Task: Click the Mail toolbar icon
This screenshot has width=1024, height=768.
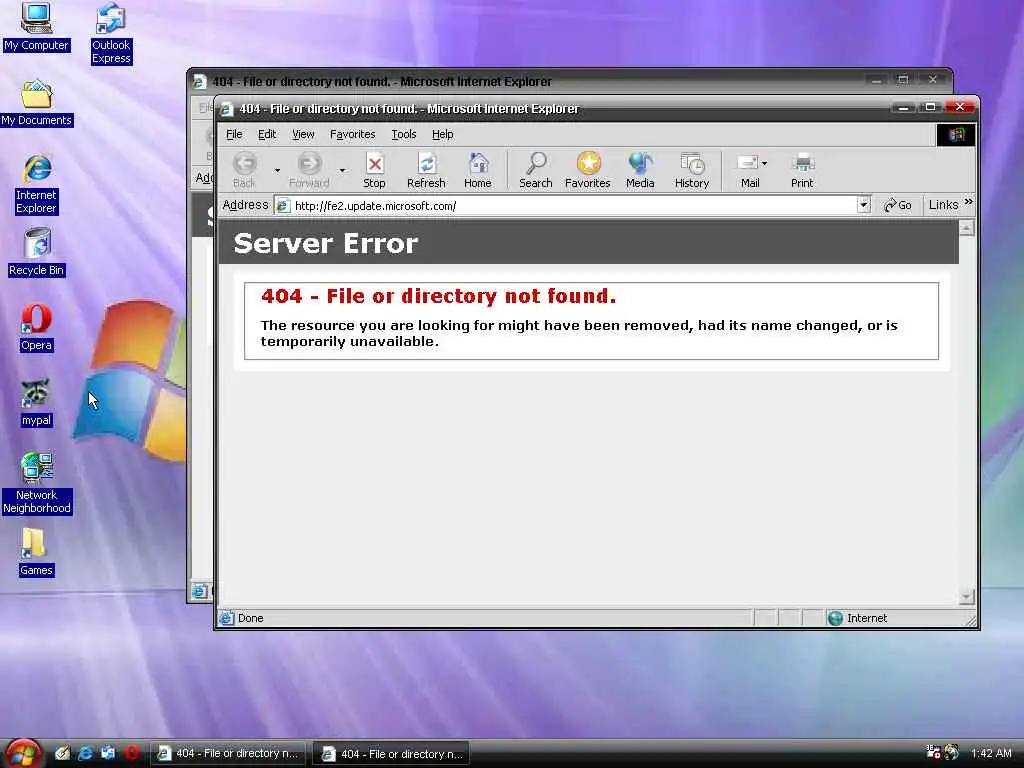Action: tap(748, 170)
